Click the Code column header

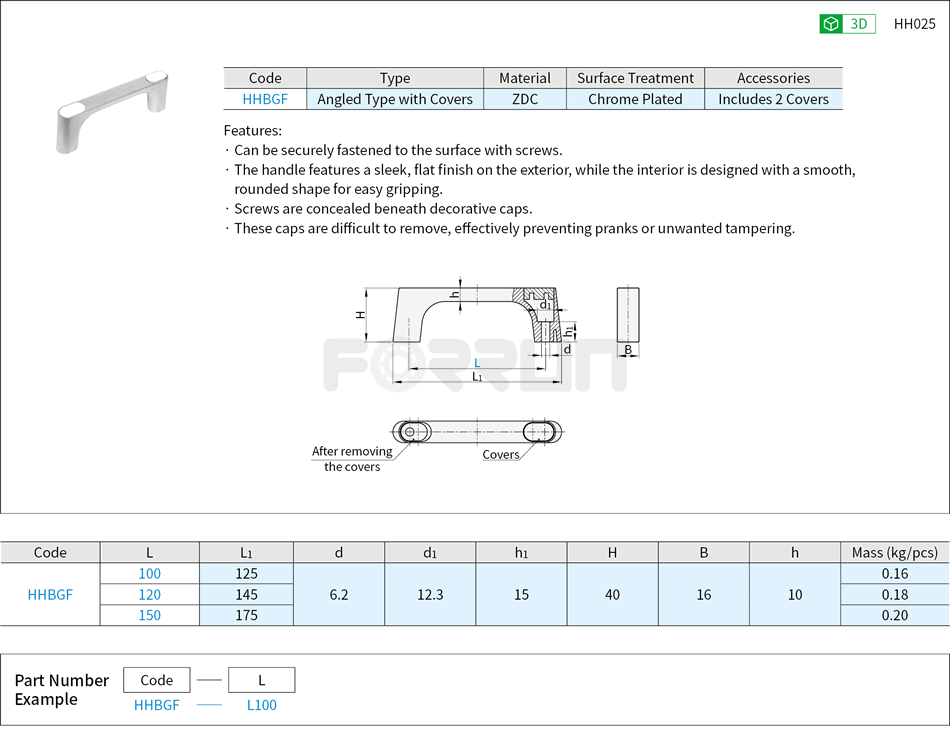point(49,552)
